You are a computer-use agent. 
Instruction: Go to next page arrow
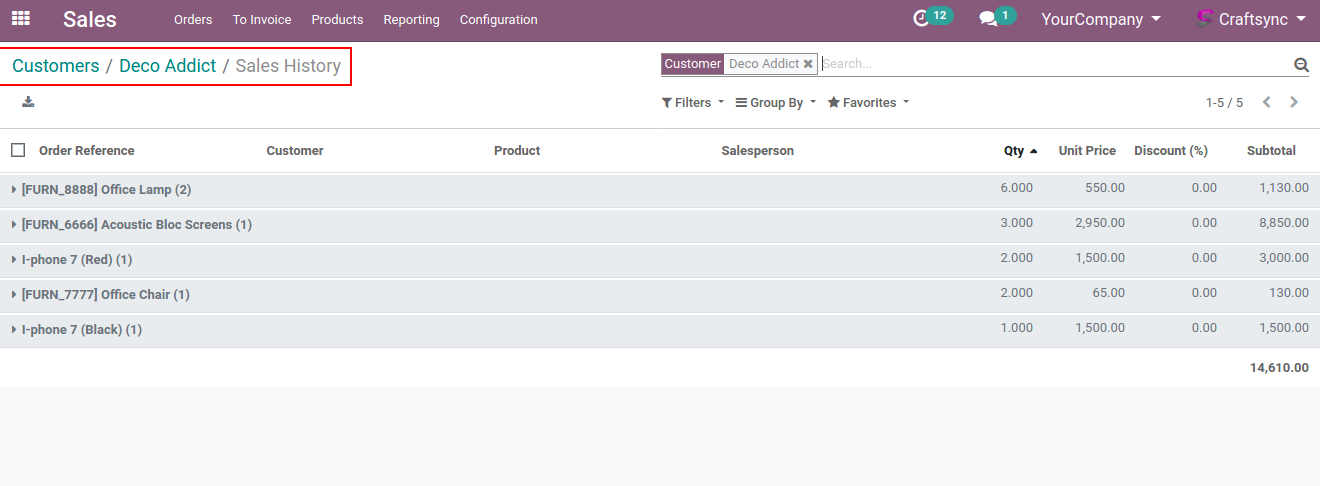point(1294,102)
